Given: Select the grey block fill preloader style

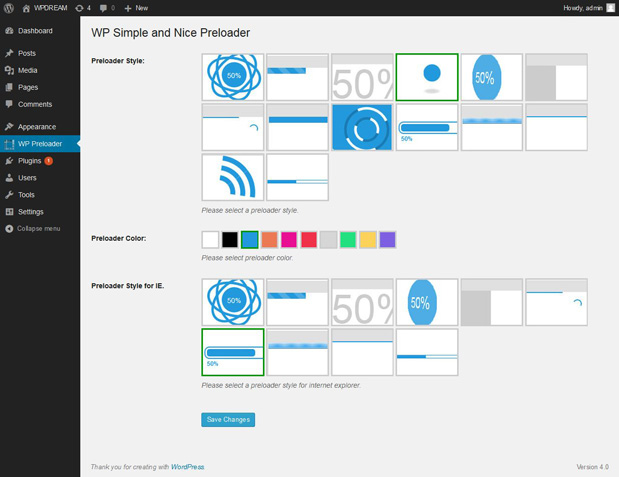Looking at the screenshot, I should click(x=557, y=77).
